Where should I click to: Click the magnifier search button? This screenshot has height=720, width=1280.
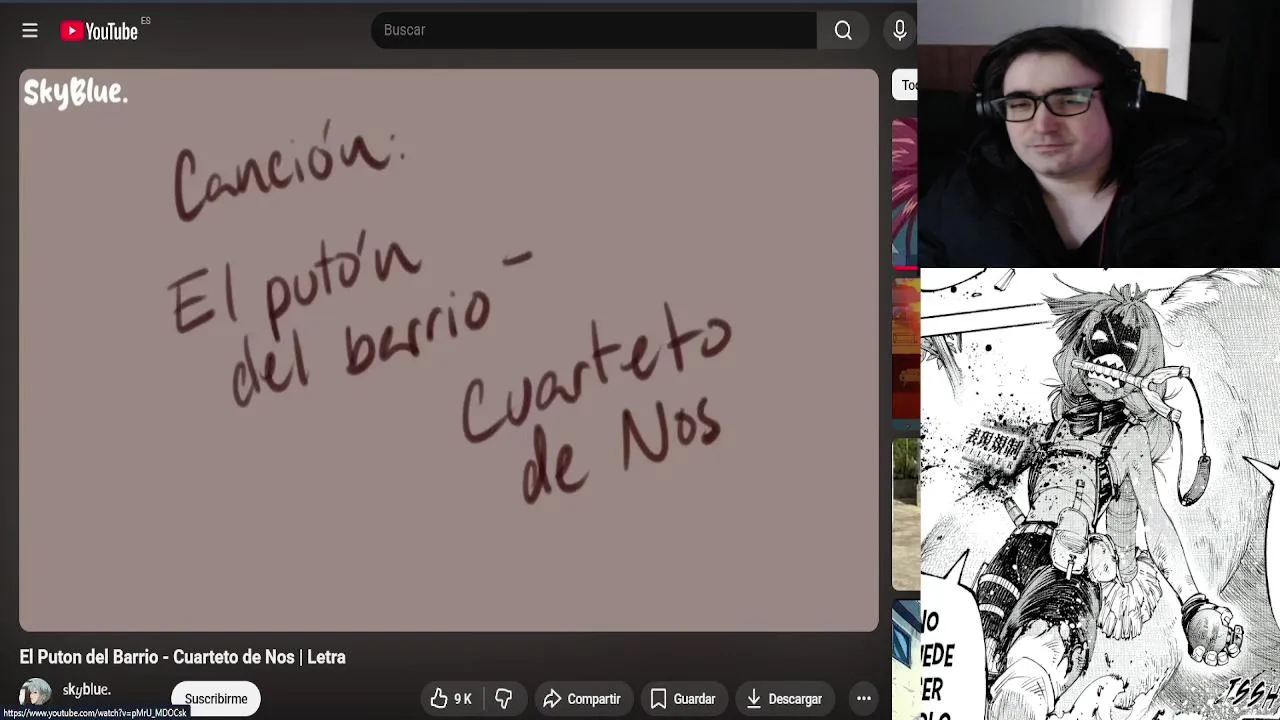click(x=843, y=31)
